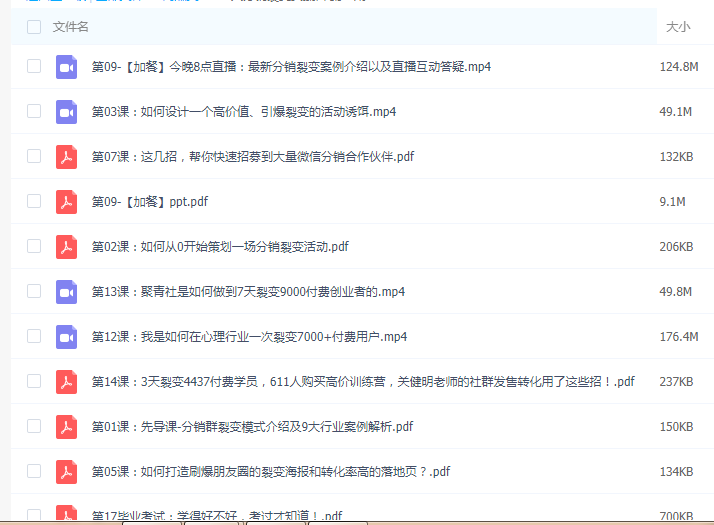The height and width of the screenshot is (525, 714).
Task: Click the video icon for 第13课 聚壹社 file
Action: [x=66, y=292]
